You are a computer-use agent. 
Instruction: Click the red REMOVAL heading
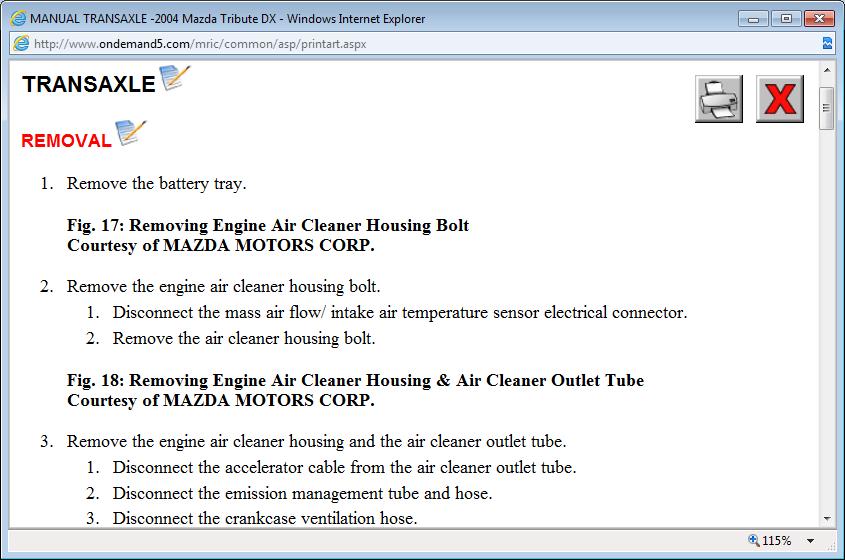[x=66, y=141]
